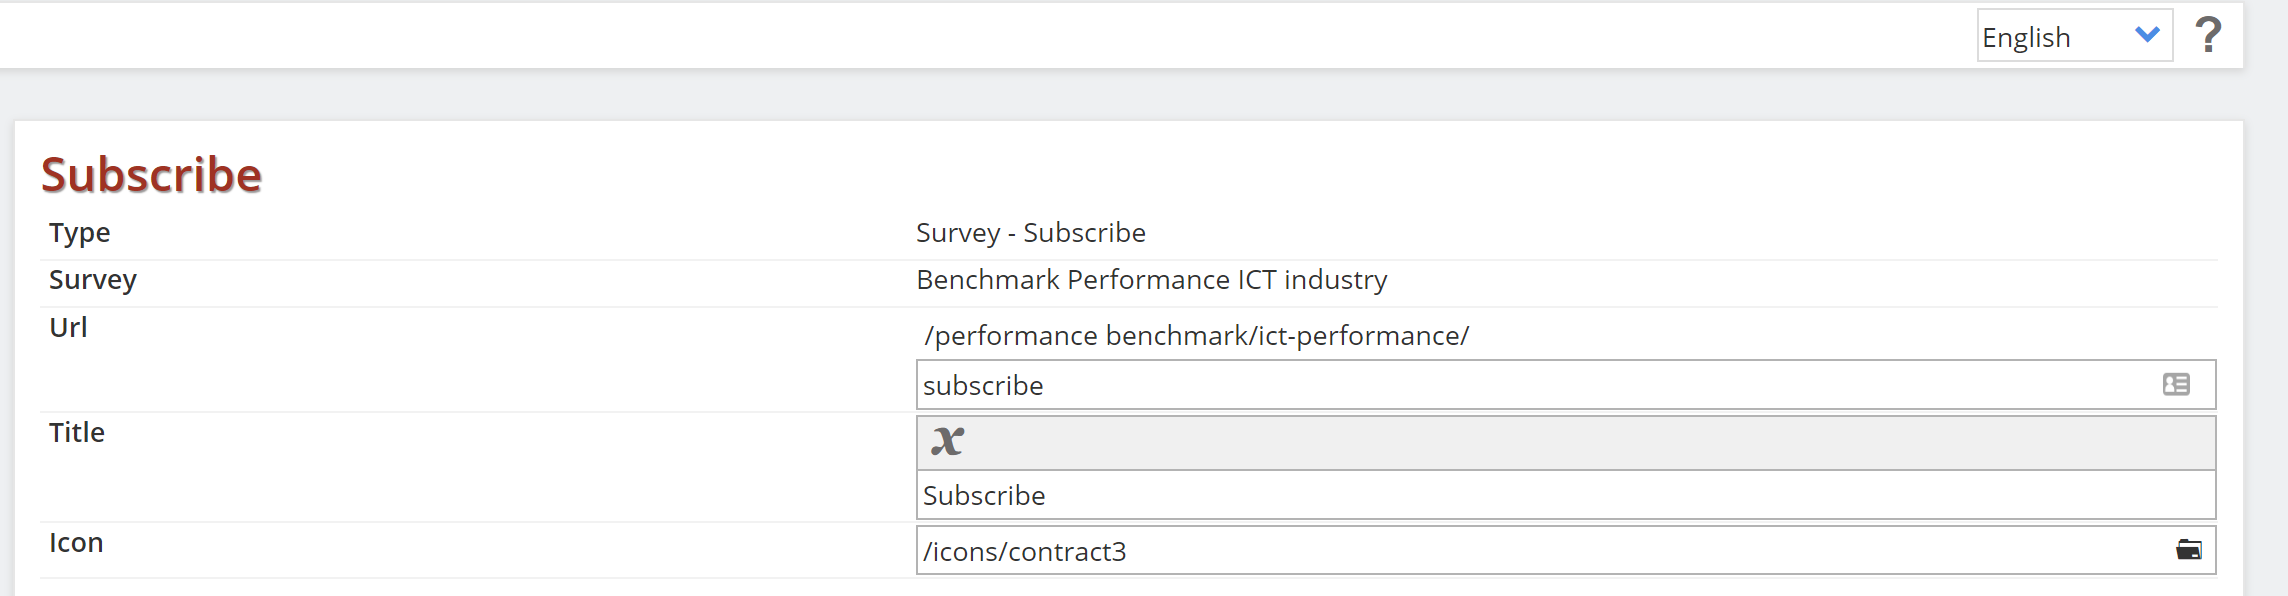Click the Title text field containing Subscribe
Viewport: 2288px width, 596px height.
pos(1566,495)
